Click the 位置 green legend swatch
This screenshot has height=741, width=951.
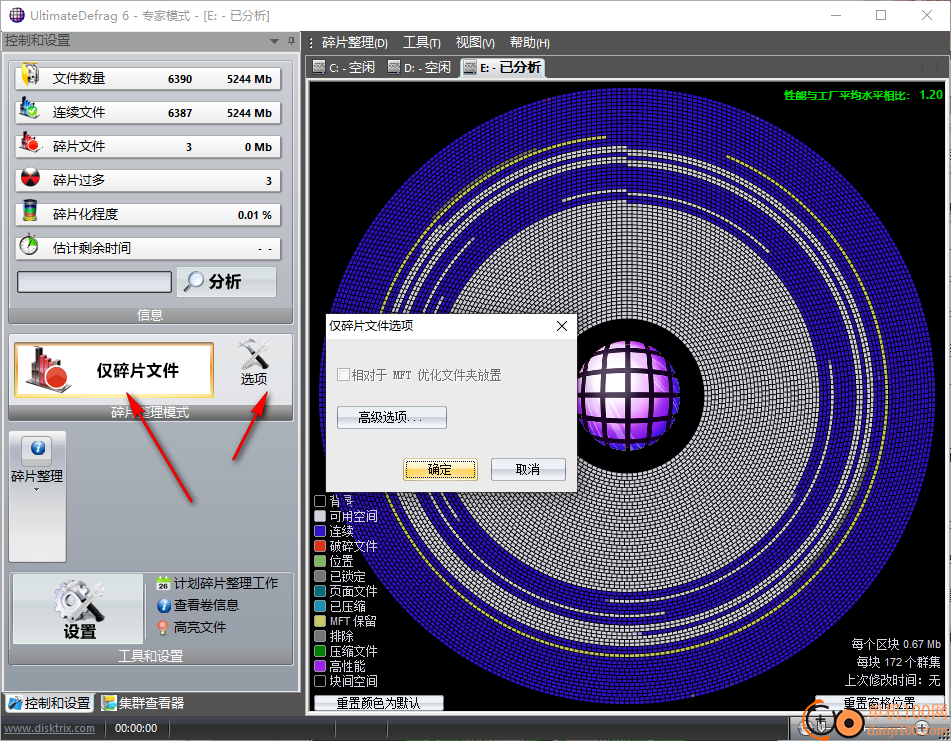320,561
